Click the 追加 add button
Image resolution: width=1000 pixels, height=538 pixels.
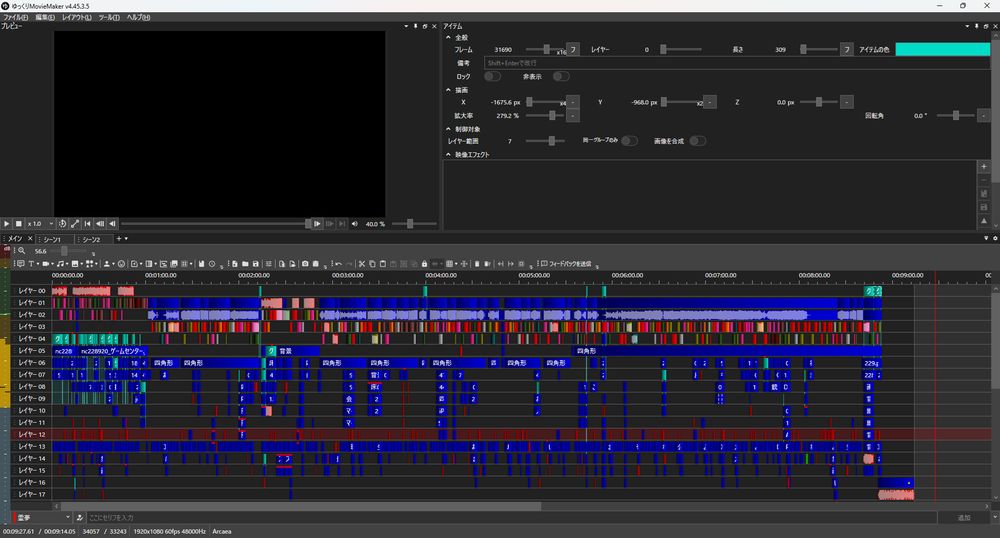coord(964,518)
